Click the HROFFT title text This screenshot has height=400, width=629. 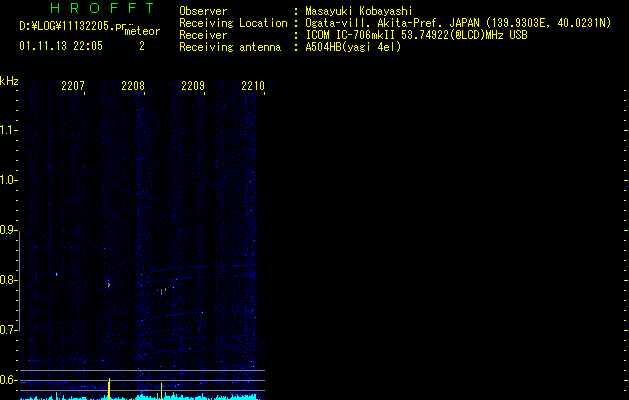[x=103, y=8]
